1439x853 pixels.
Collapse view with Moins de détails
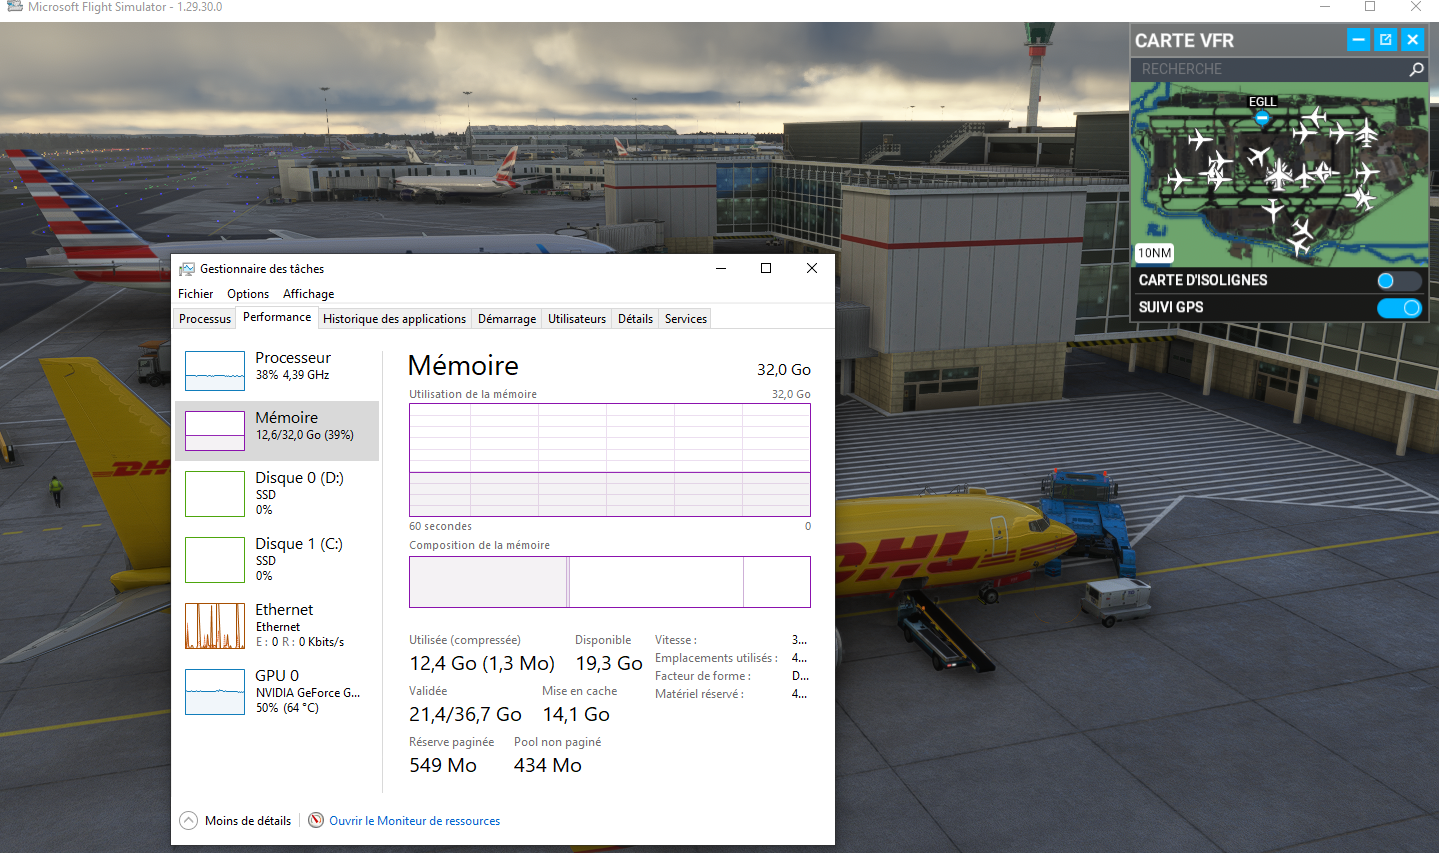coord(236,821)
